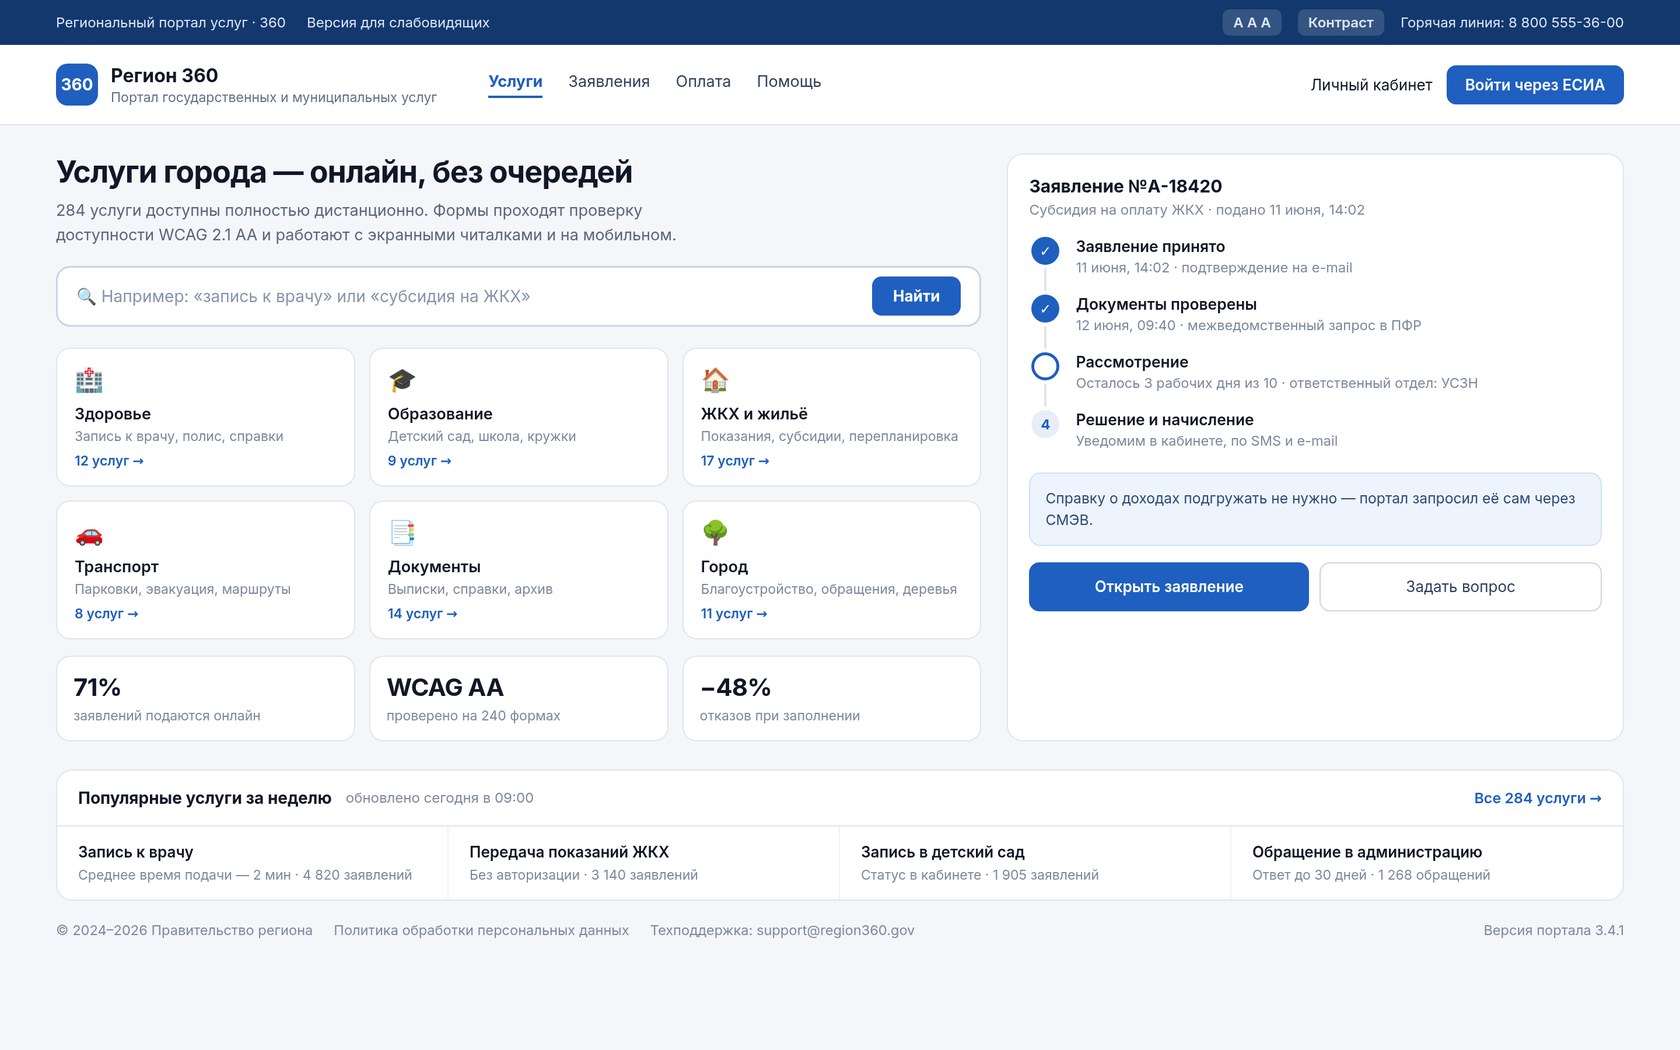Click the ЖКХ и жильё house icon

click(x=715, y=380)
